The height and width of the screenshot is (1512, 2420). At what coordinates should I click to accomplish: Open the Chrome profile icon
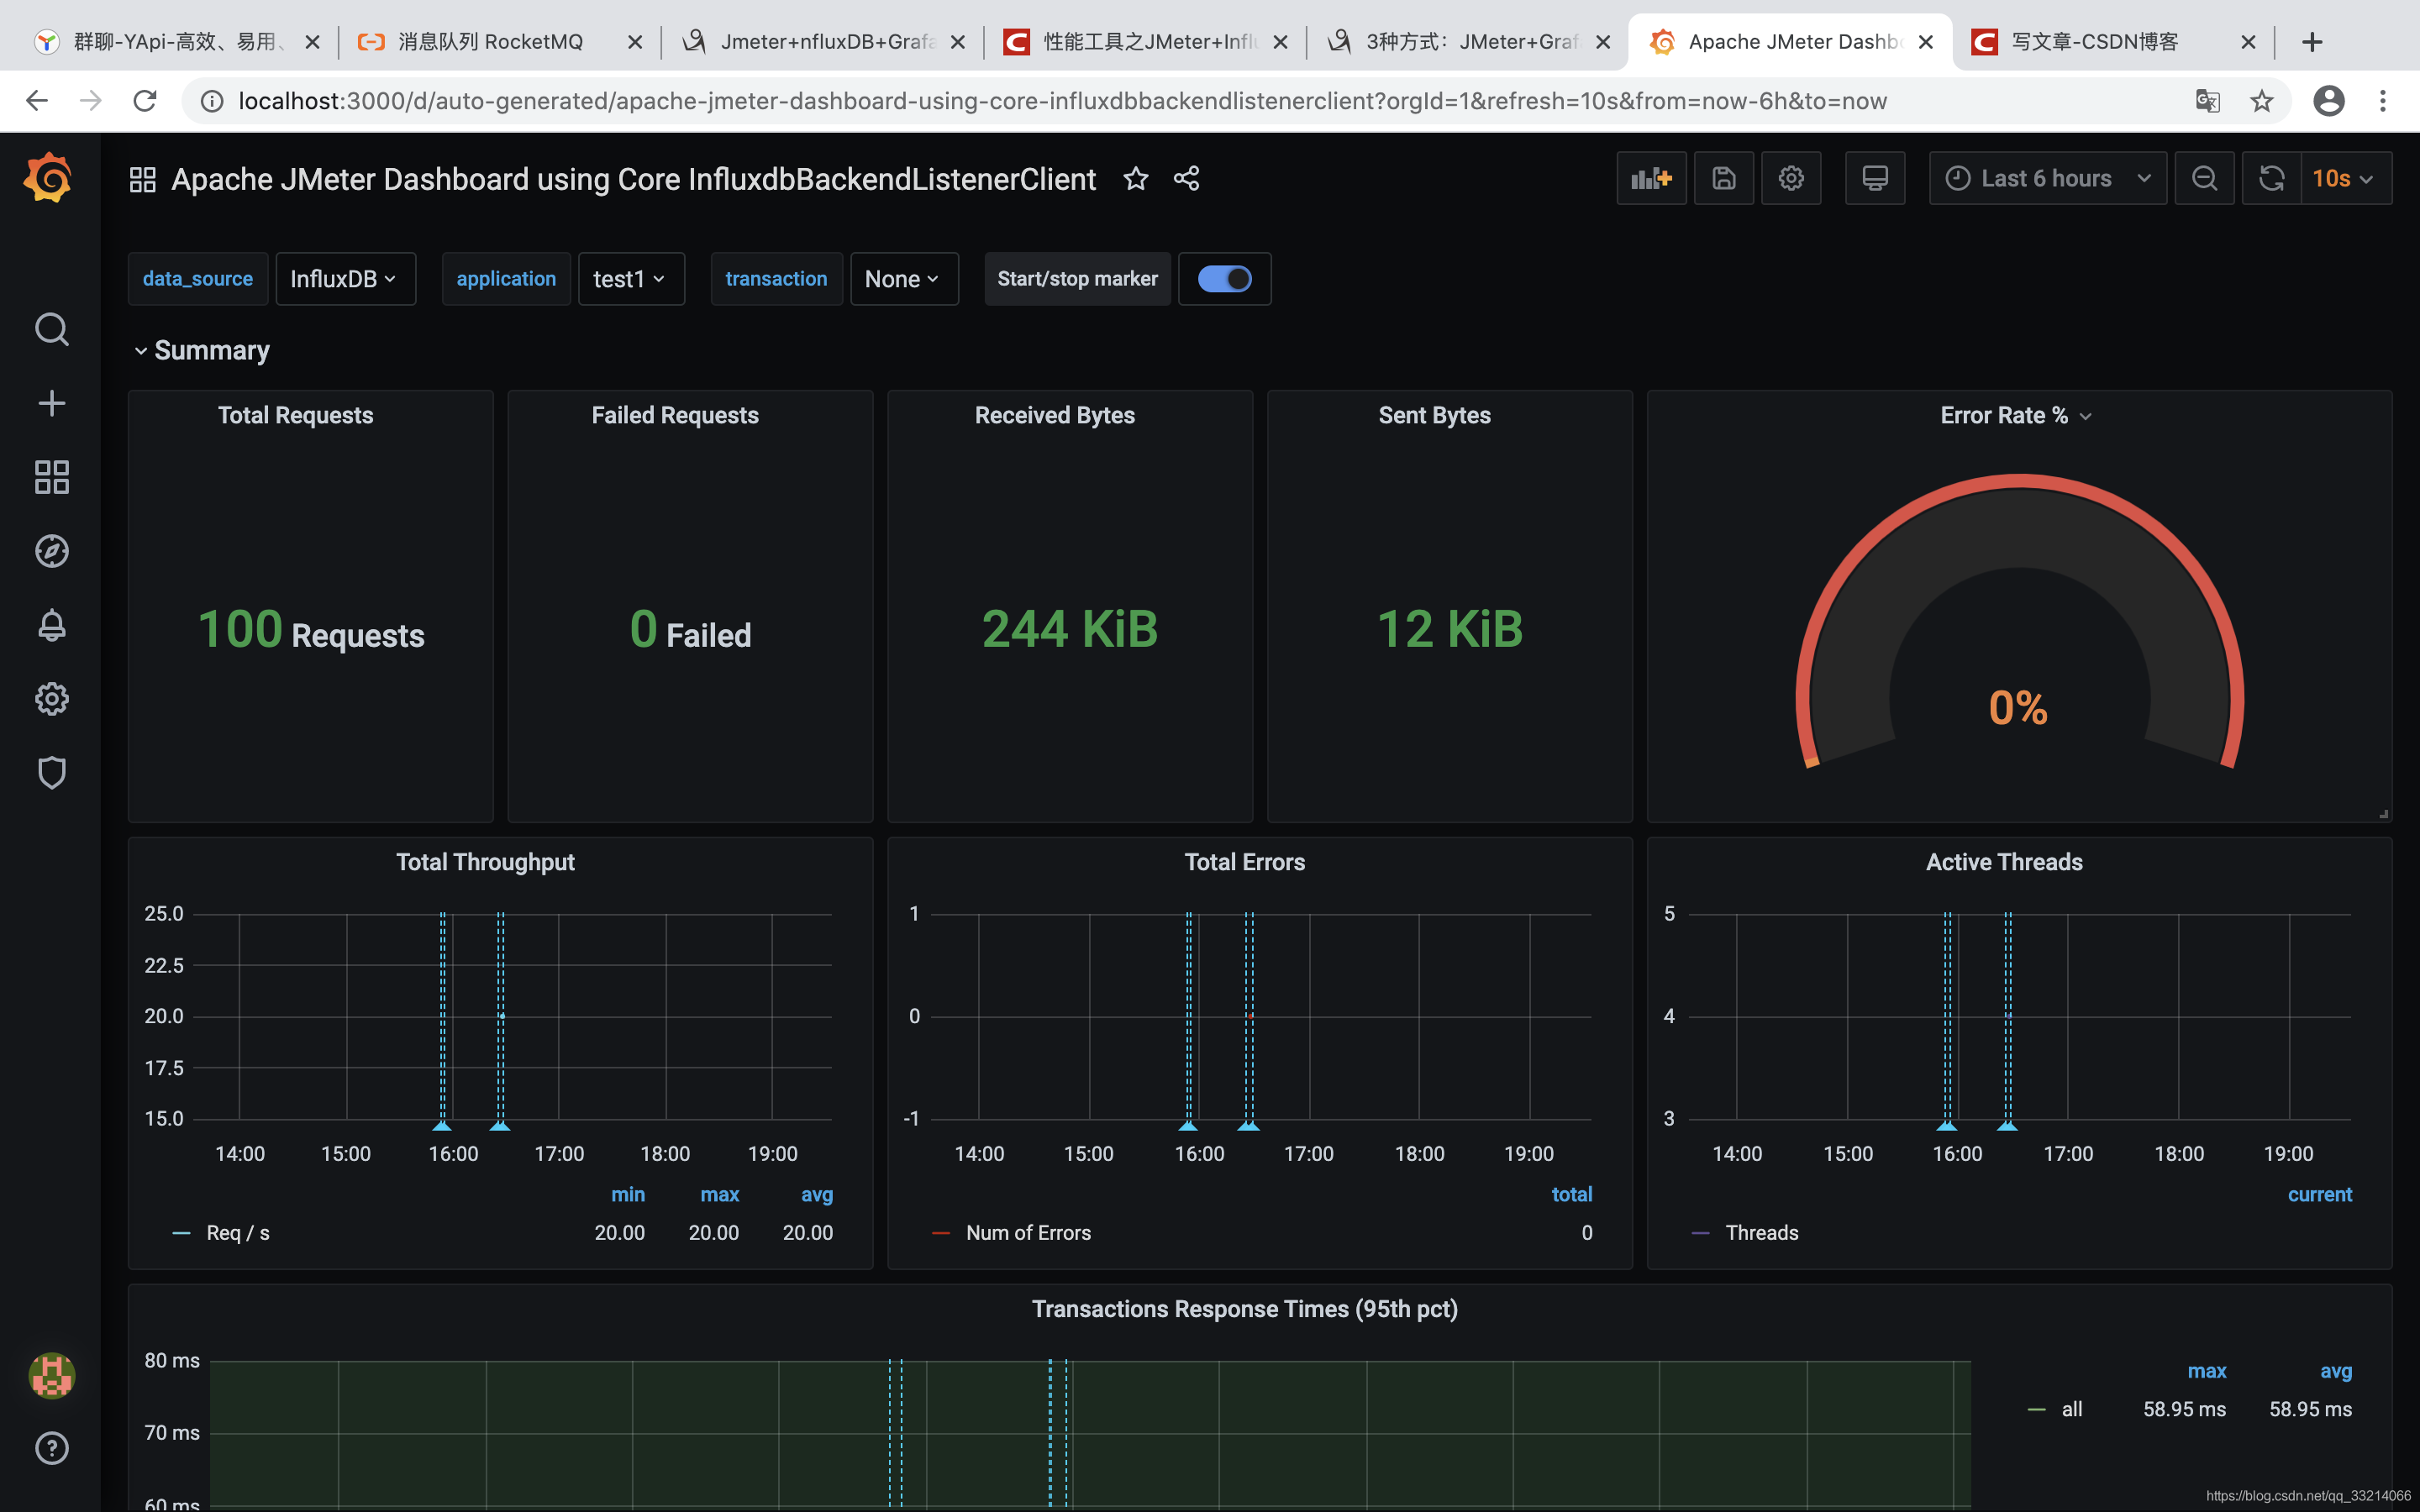[x=2328, y=101]
